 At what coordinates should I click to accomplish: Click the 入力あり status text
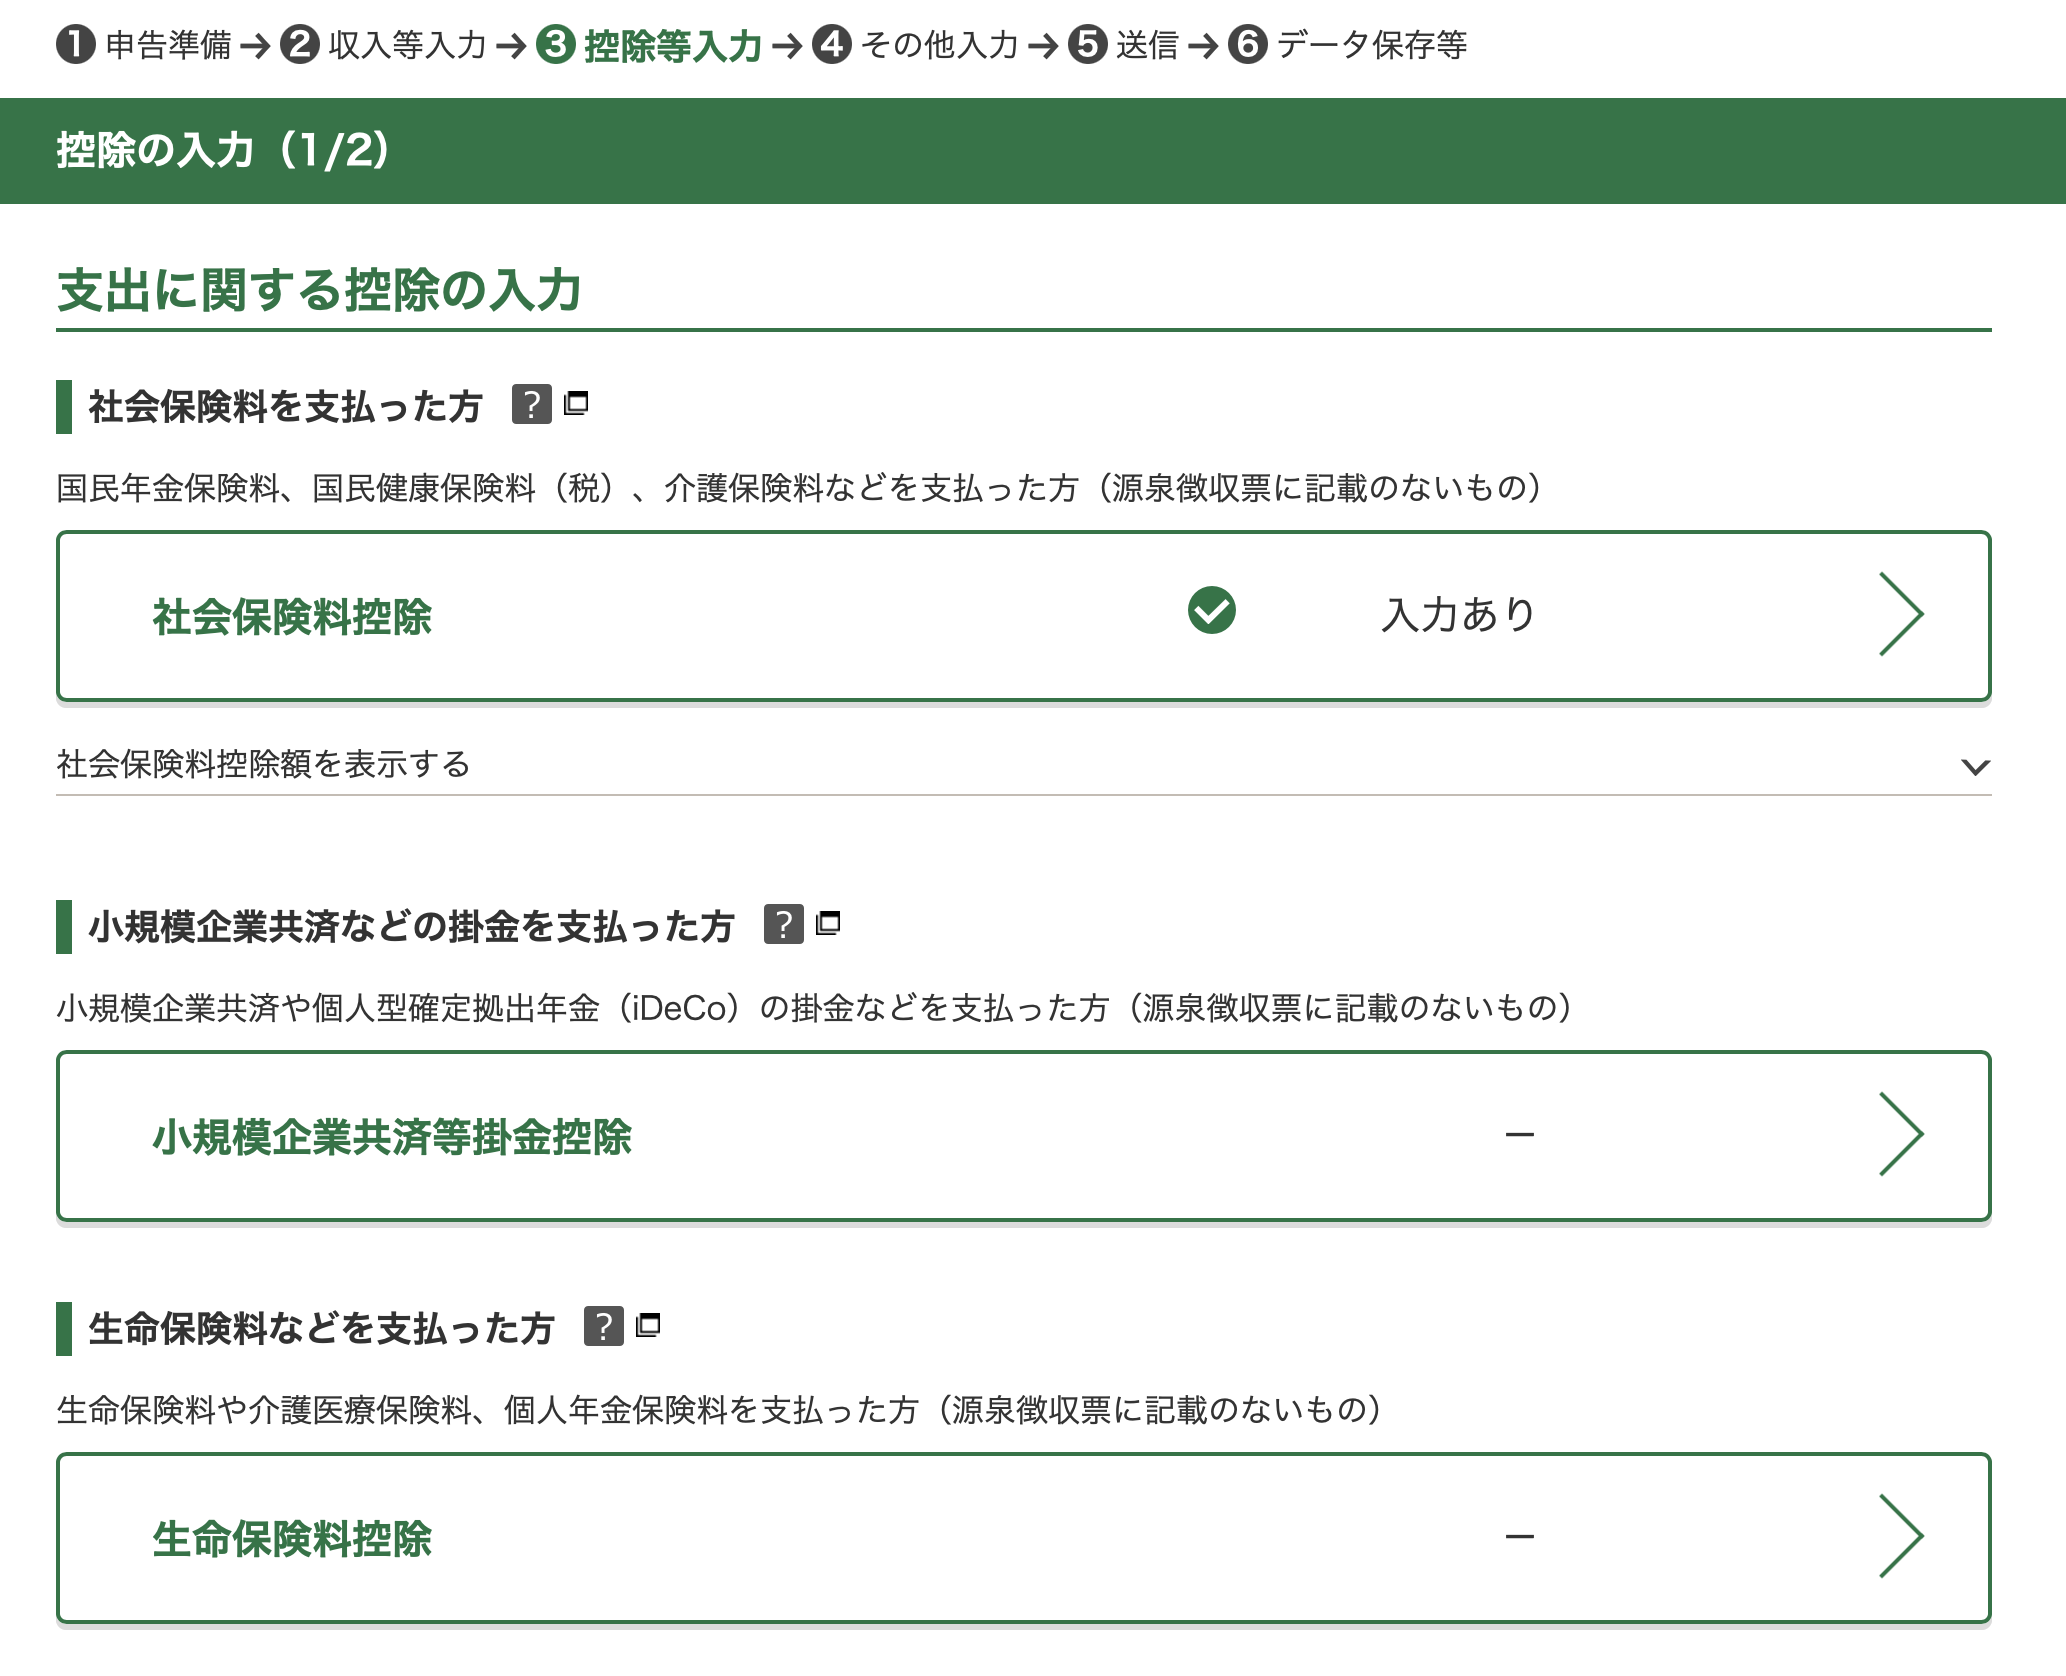pyautogui.click(x=1457, y=615)
